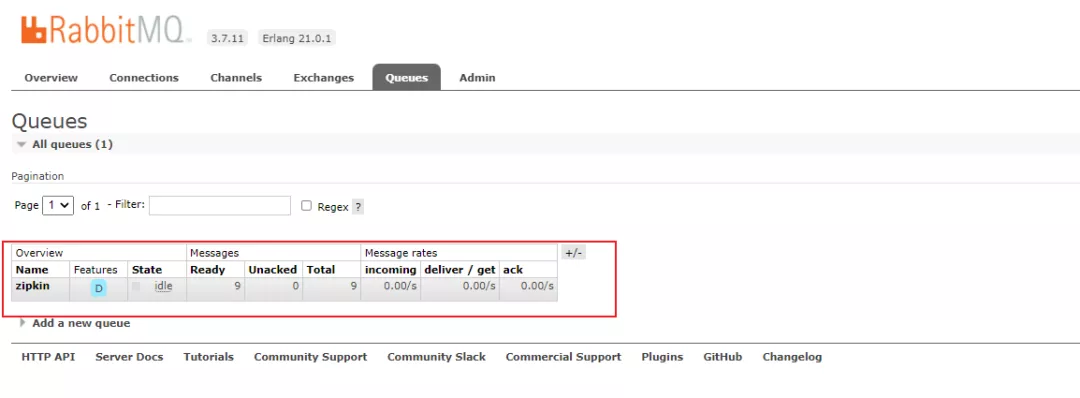Open the Page number dropdown
1080x398 pixels.
coord(58,205)
